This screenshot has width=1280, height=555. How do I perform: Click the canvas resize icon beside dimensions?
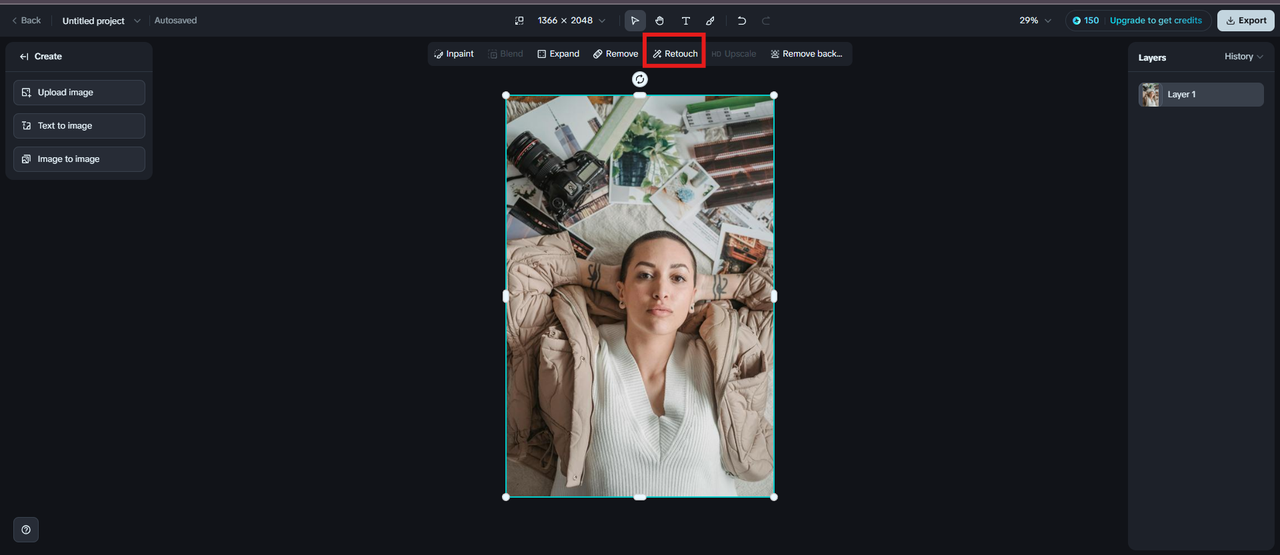(x=519, y=20)
